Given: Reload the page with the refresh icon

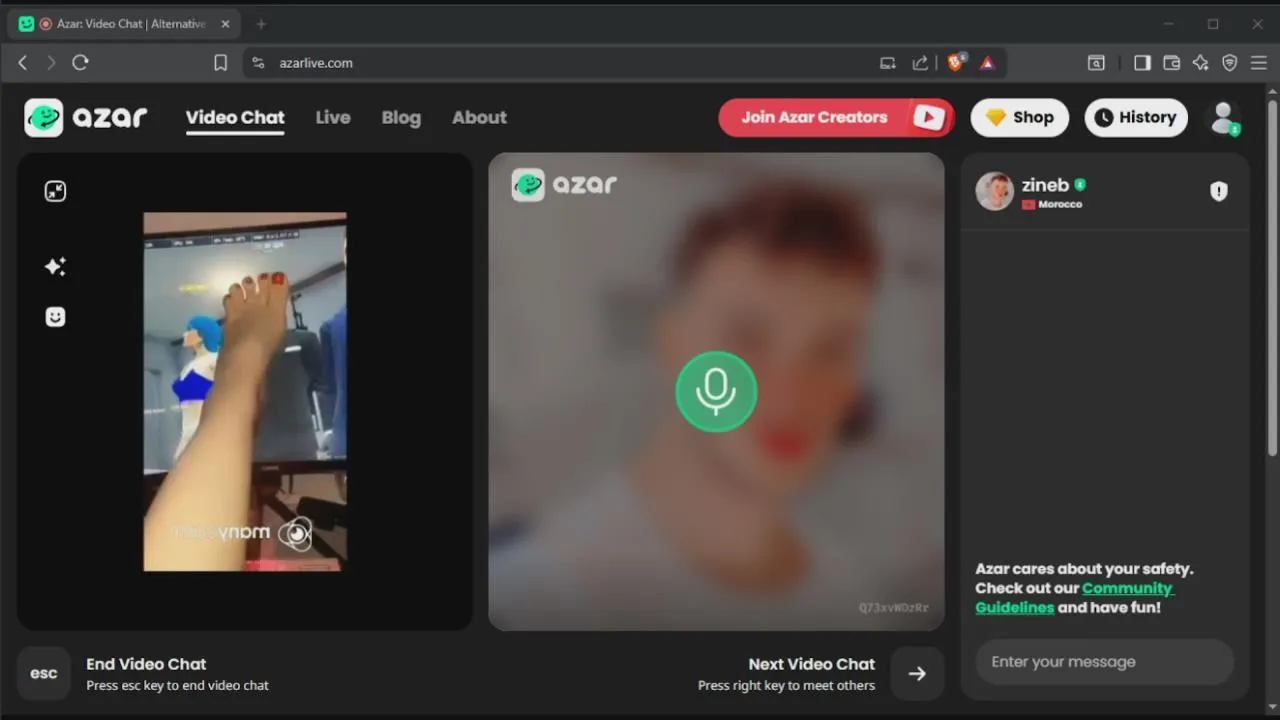Looking at the screenshot, I should pyautogui.click(x=81, y=62).
